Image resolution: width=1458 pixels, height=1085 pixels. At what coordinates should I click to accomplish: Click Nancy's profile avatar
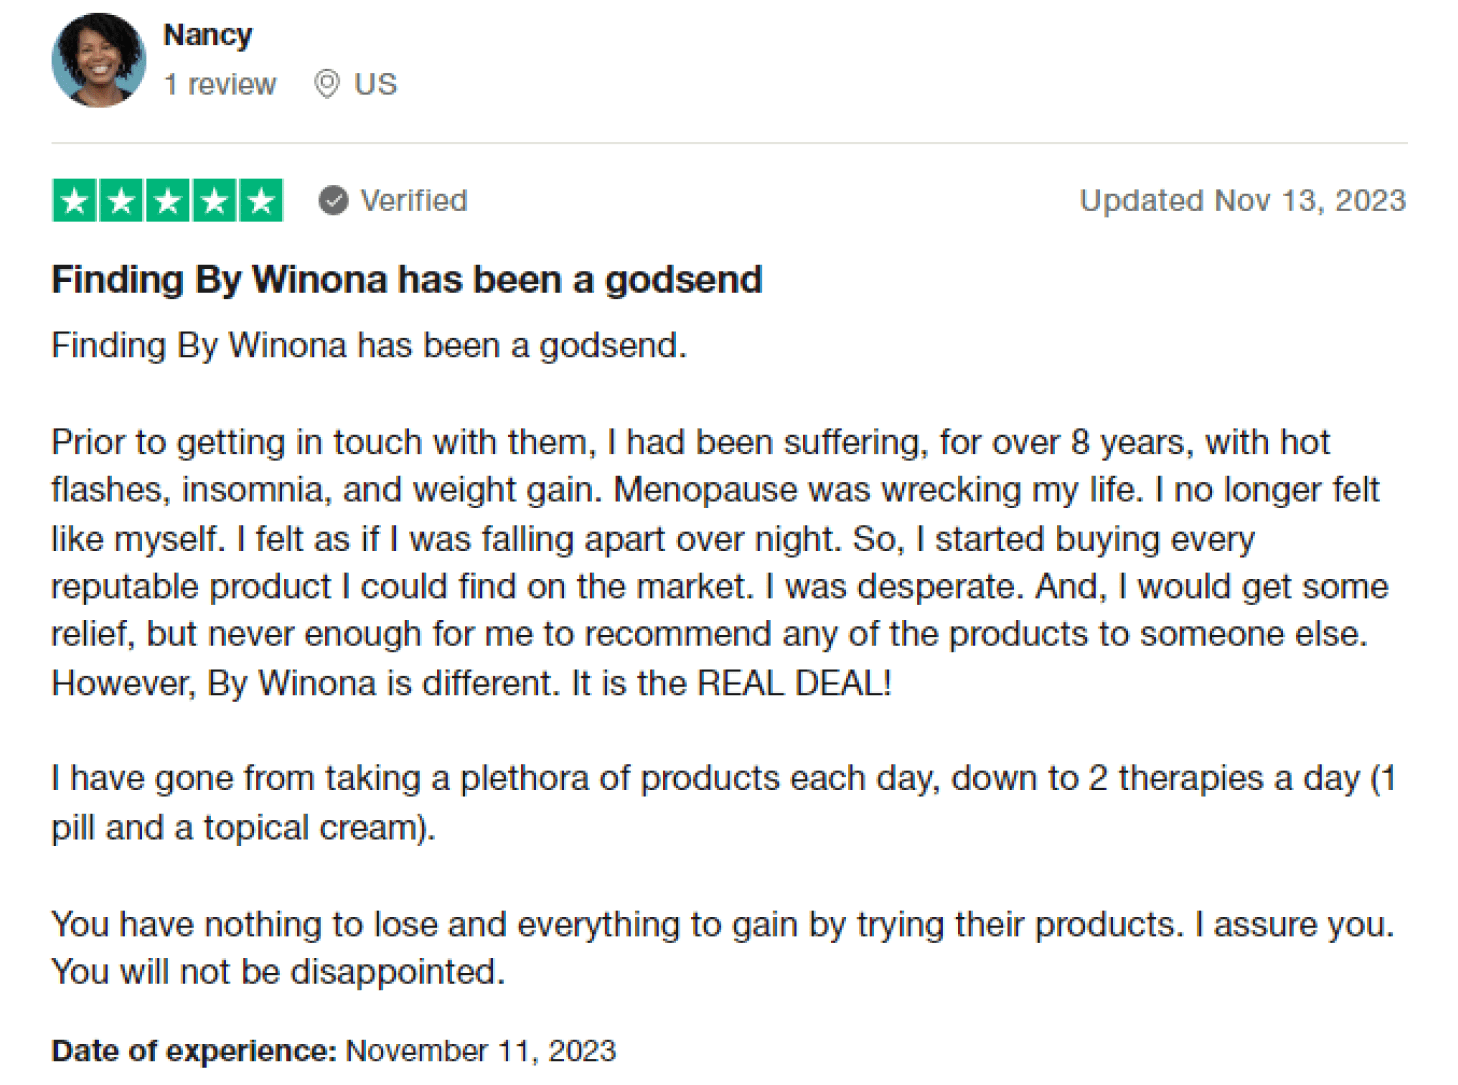tap(98, 60)
